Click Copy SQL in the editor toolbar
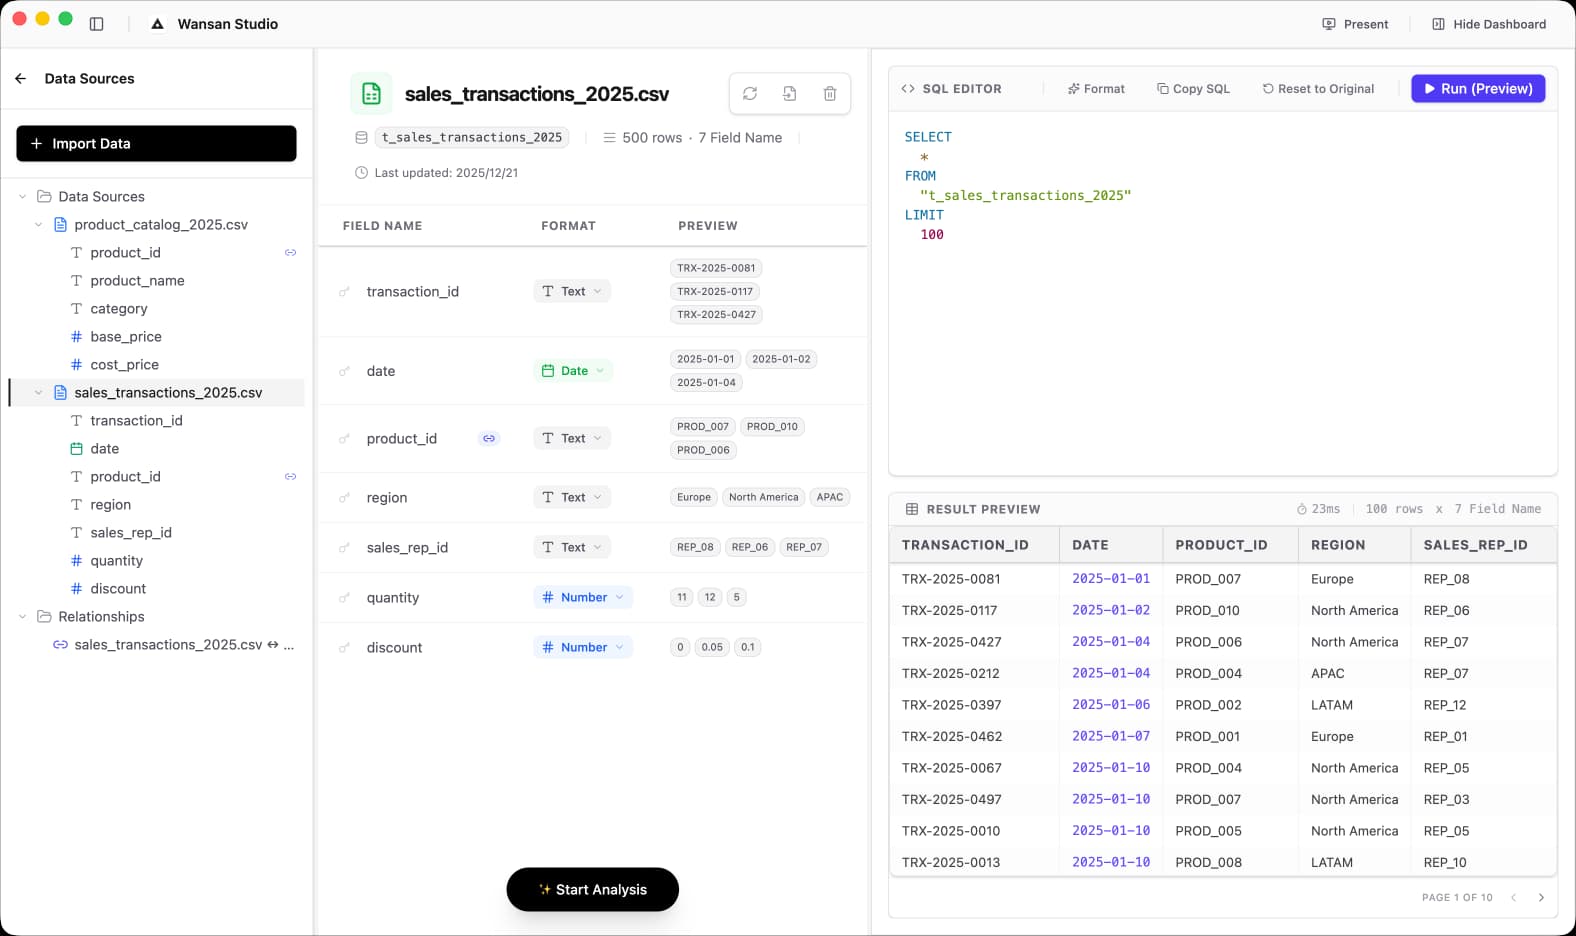Image resolution: width=1576 pixels, height=936 pixels. (1193, 89)
